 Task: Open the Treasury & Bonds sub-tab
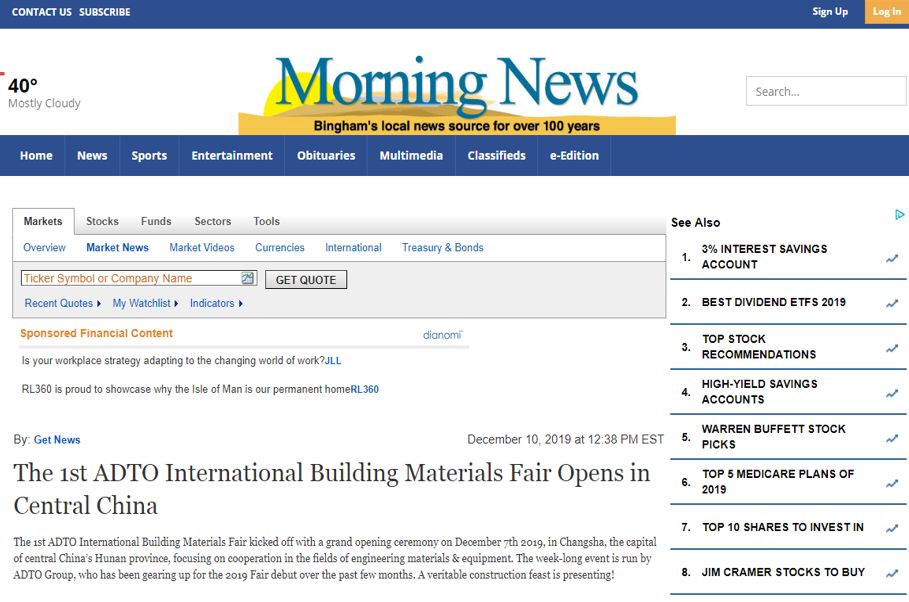point(442,248)
